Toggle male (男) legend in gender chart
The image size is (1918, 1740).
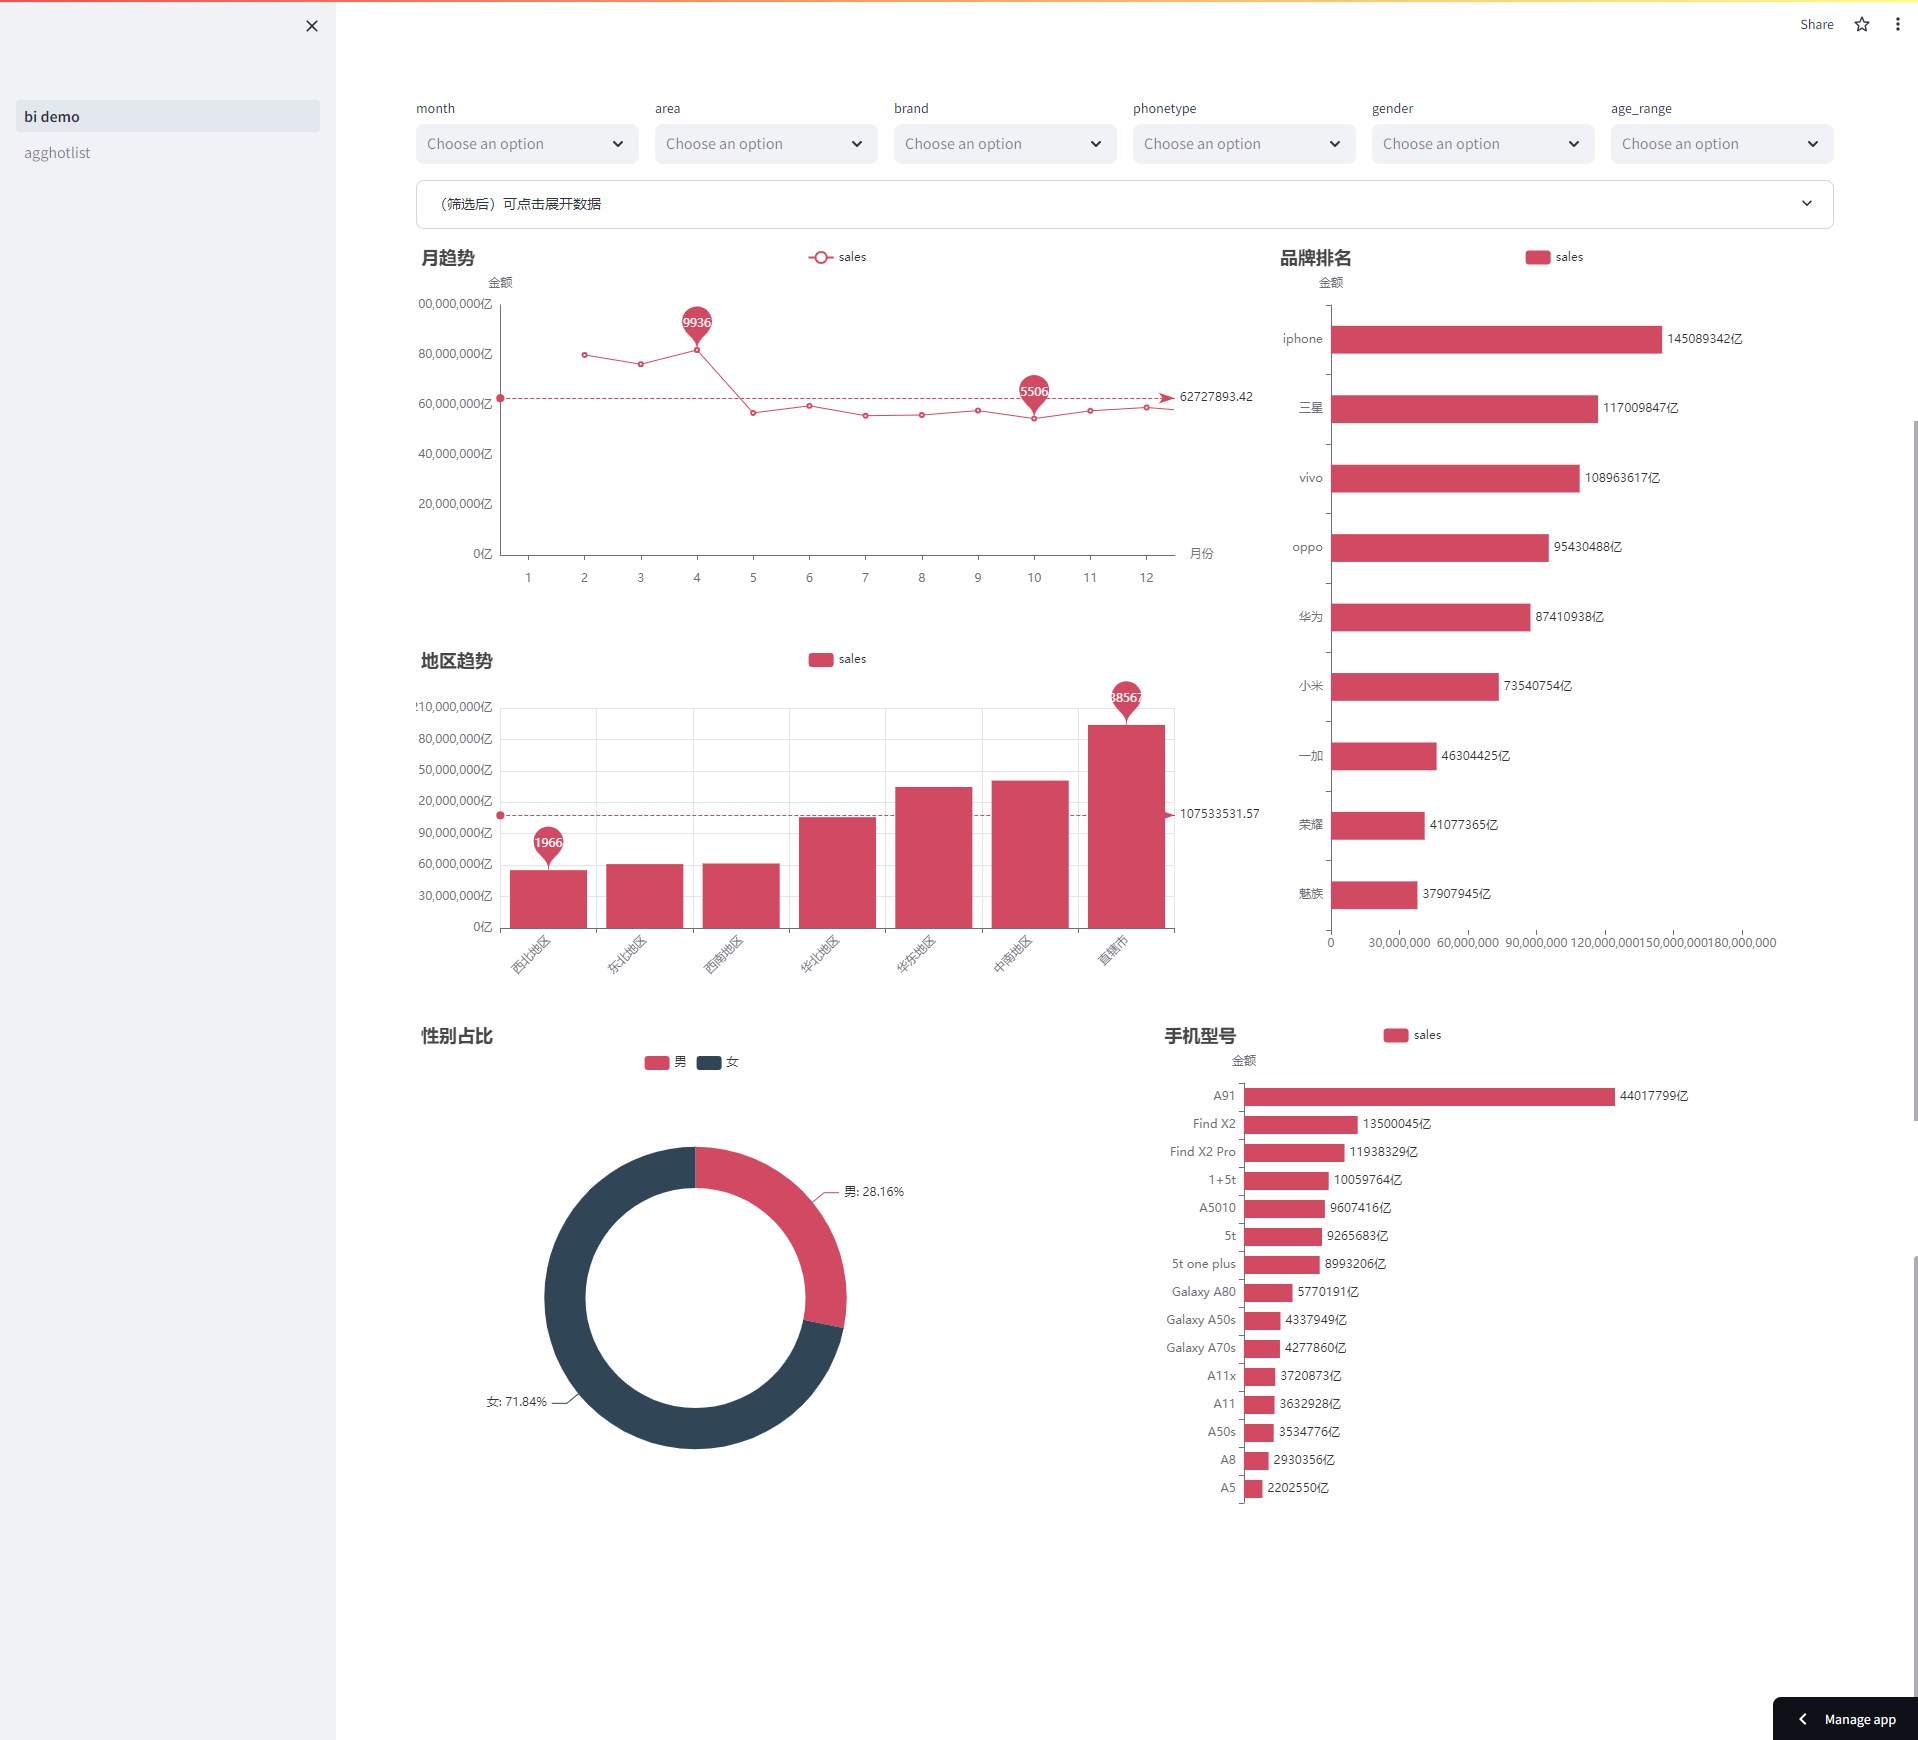pyautogui.click(x=666, y=1062)
